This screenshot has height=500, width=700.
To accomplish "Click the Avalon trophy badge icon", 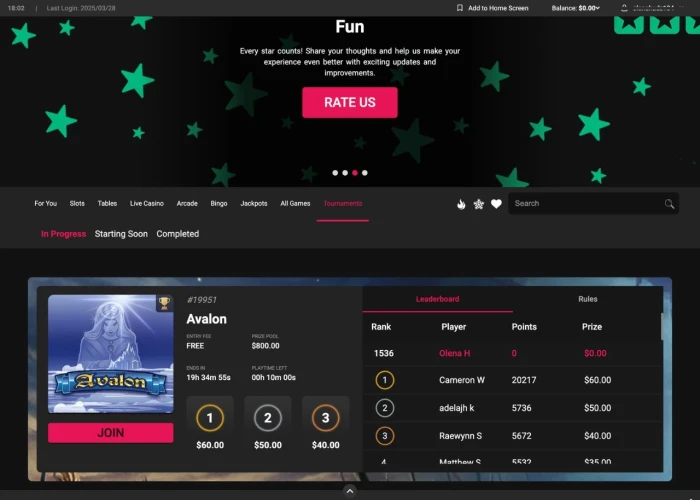I will [x=164, y=303].
